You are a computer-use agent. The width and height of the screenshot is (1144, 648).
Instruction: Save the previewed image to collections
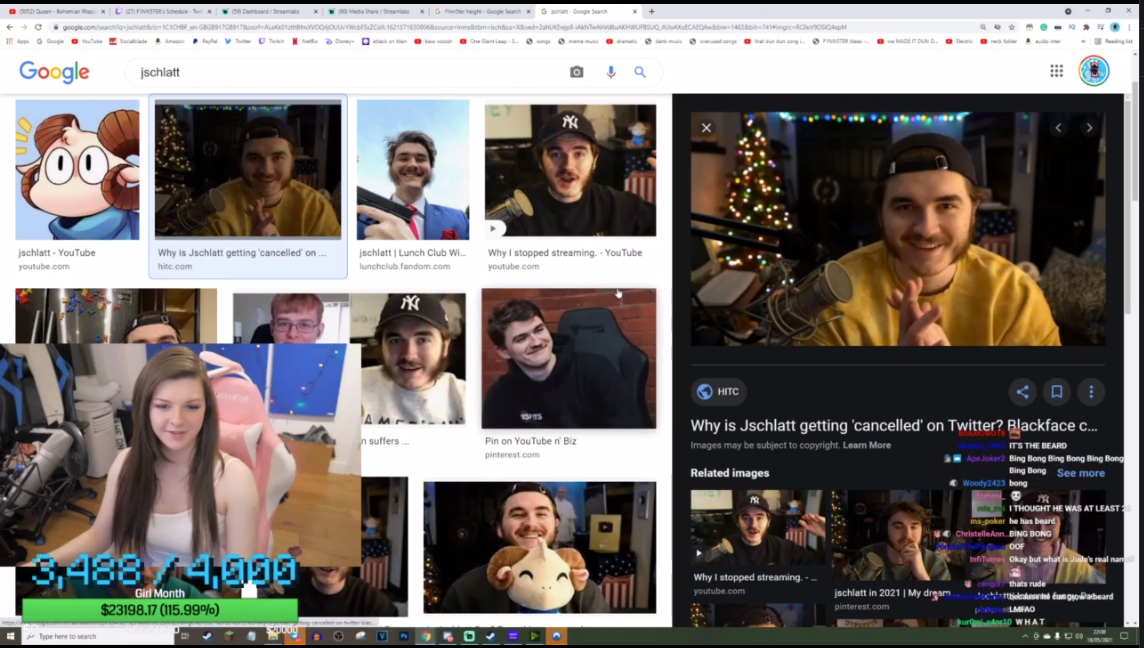coord(1056,392)
